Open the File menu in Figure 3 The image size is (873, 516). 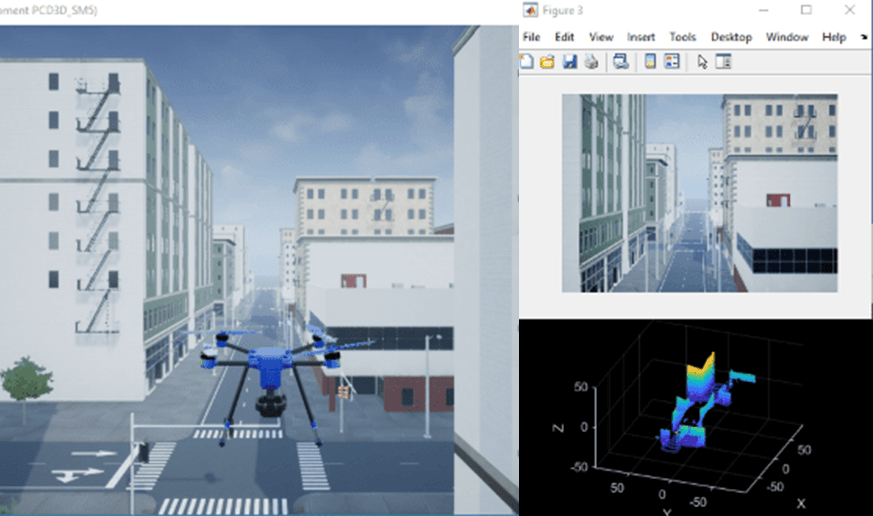pos(531,37)
